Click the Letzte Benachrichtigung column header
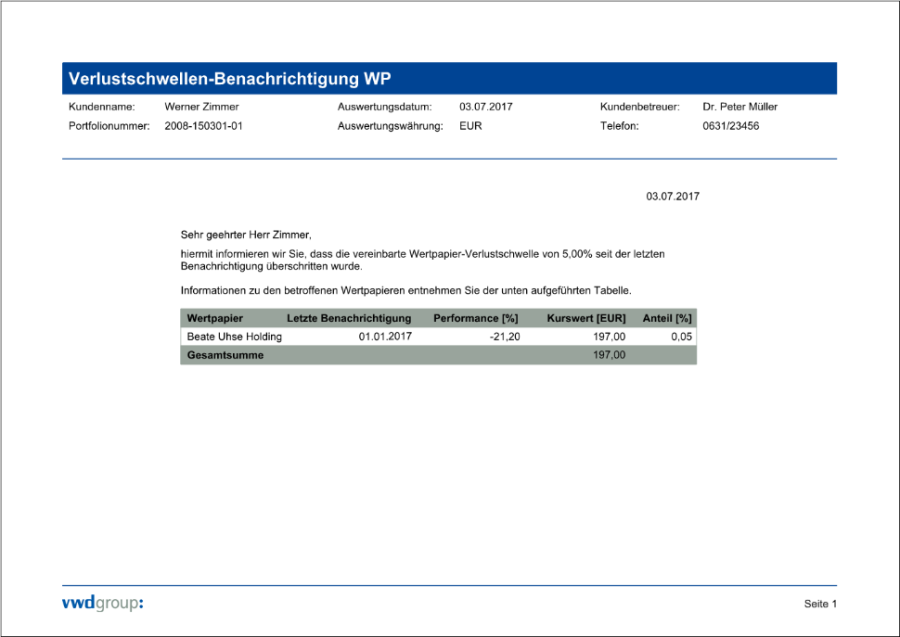 (x=349, y=318)
